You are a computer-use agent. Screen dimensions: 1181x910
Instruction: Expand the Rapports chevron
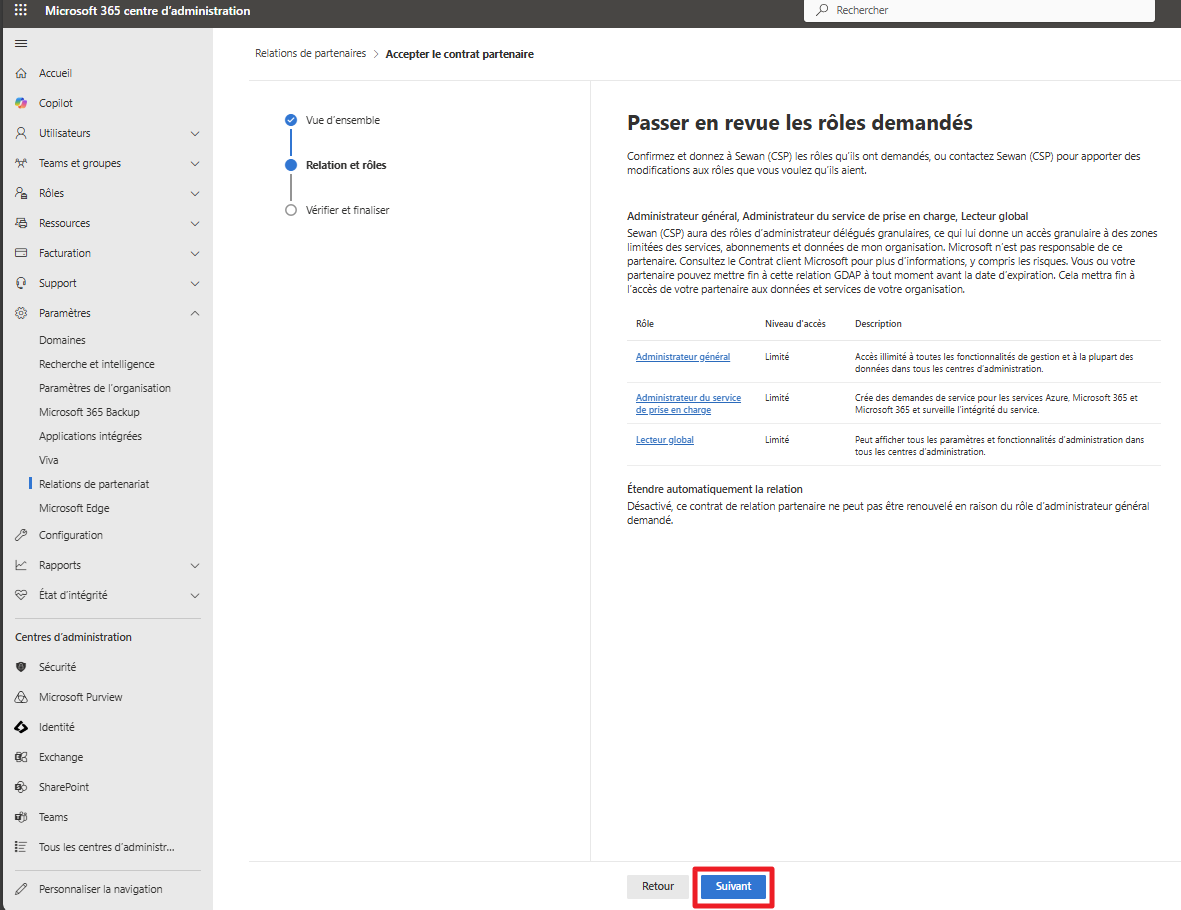pyautogui.click(x=195, y=566)
